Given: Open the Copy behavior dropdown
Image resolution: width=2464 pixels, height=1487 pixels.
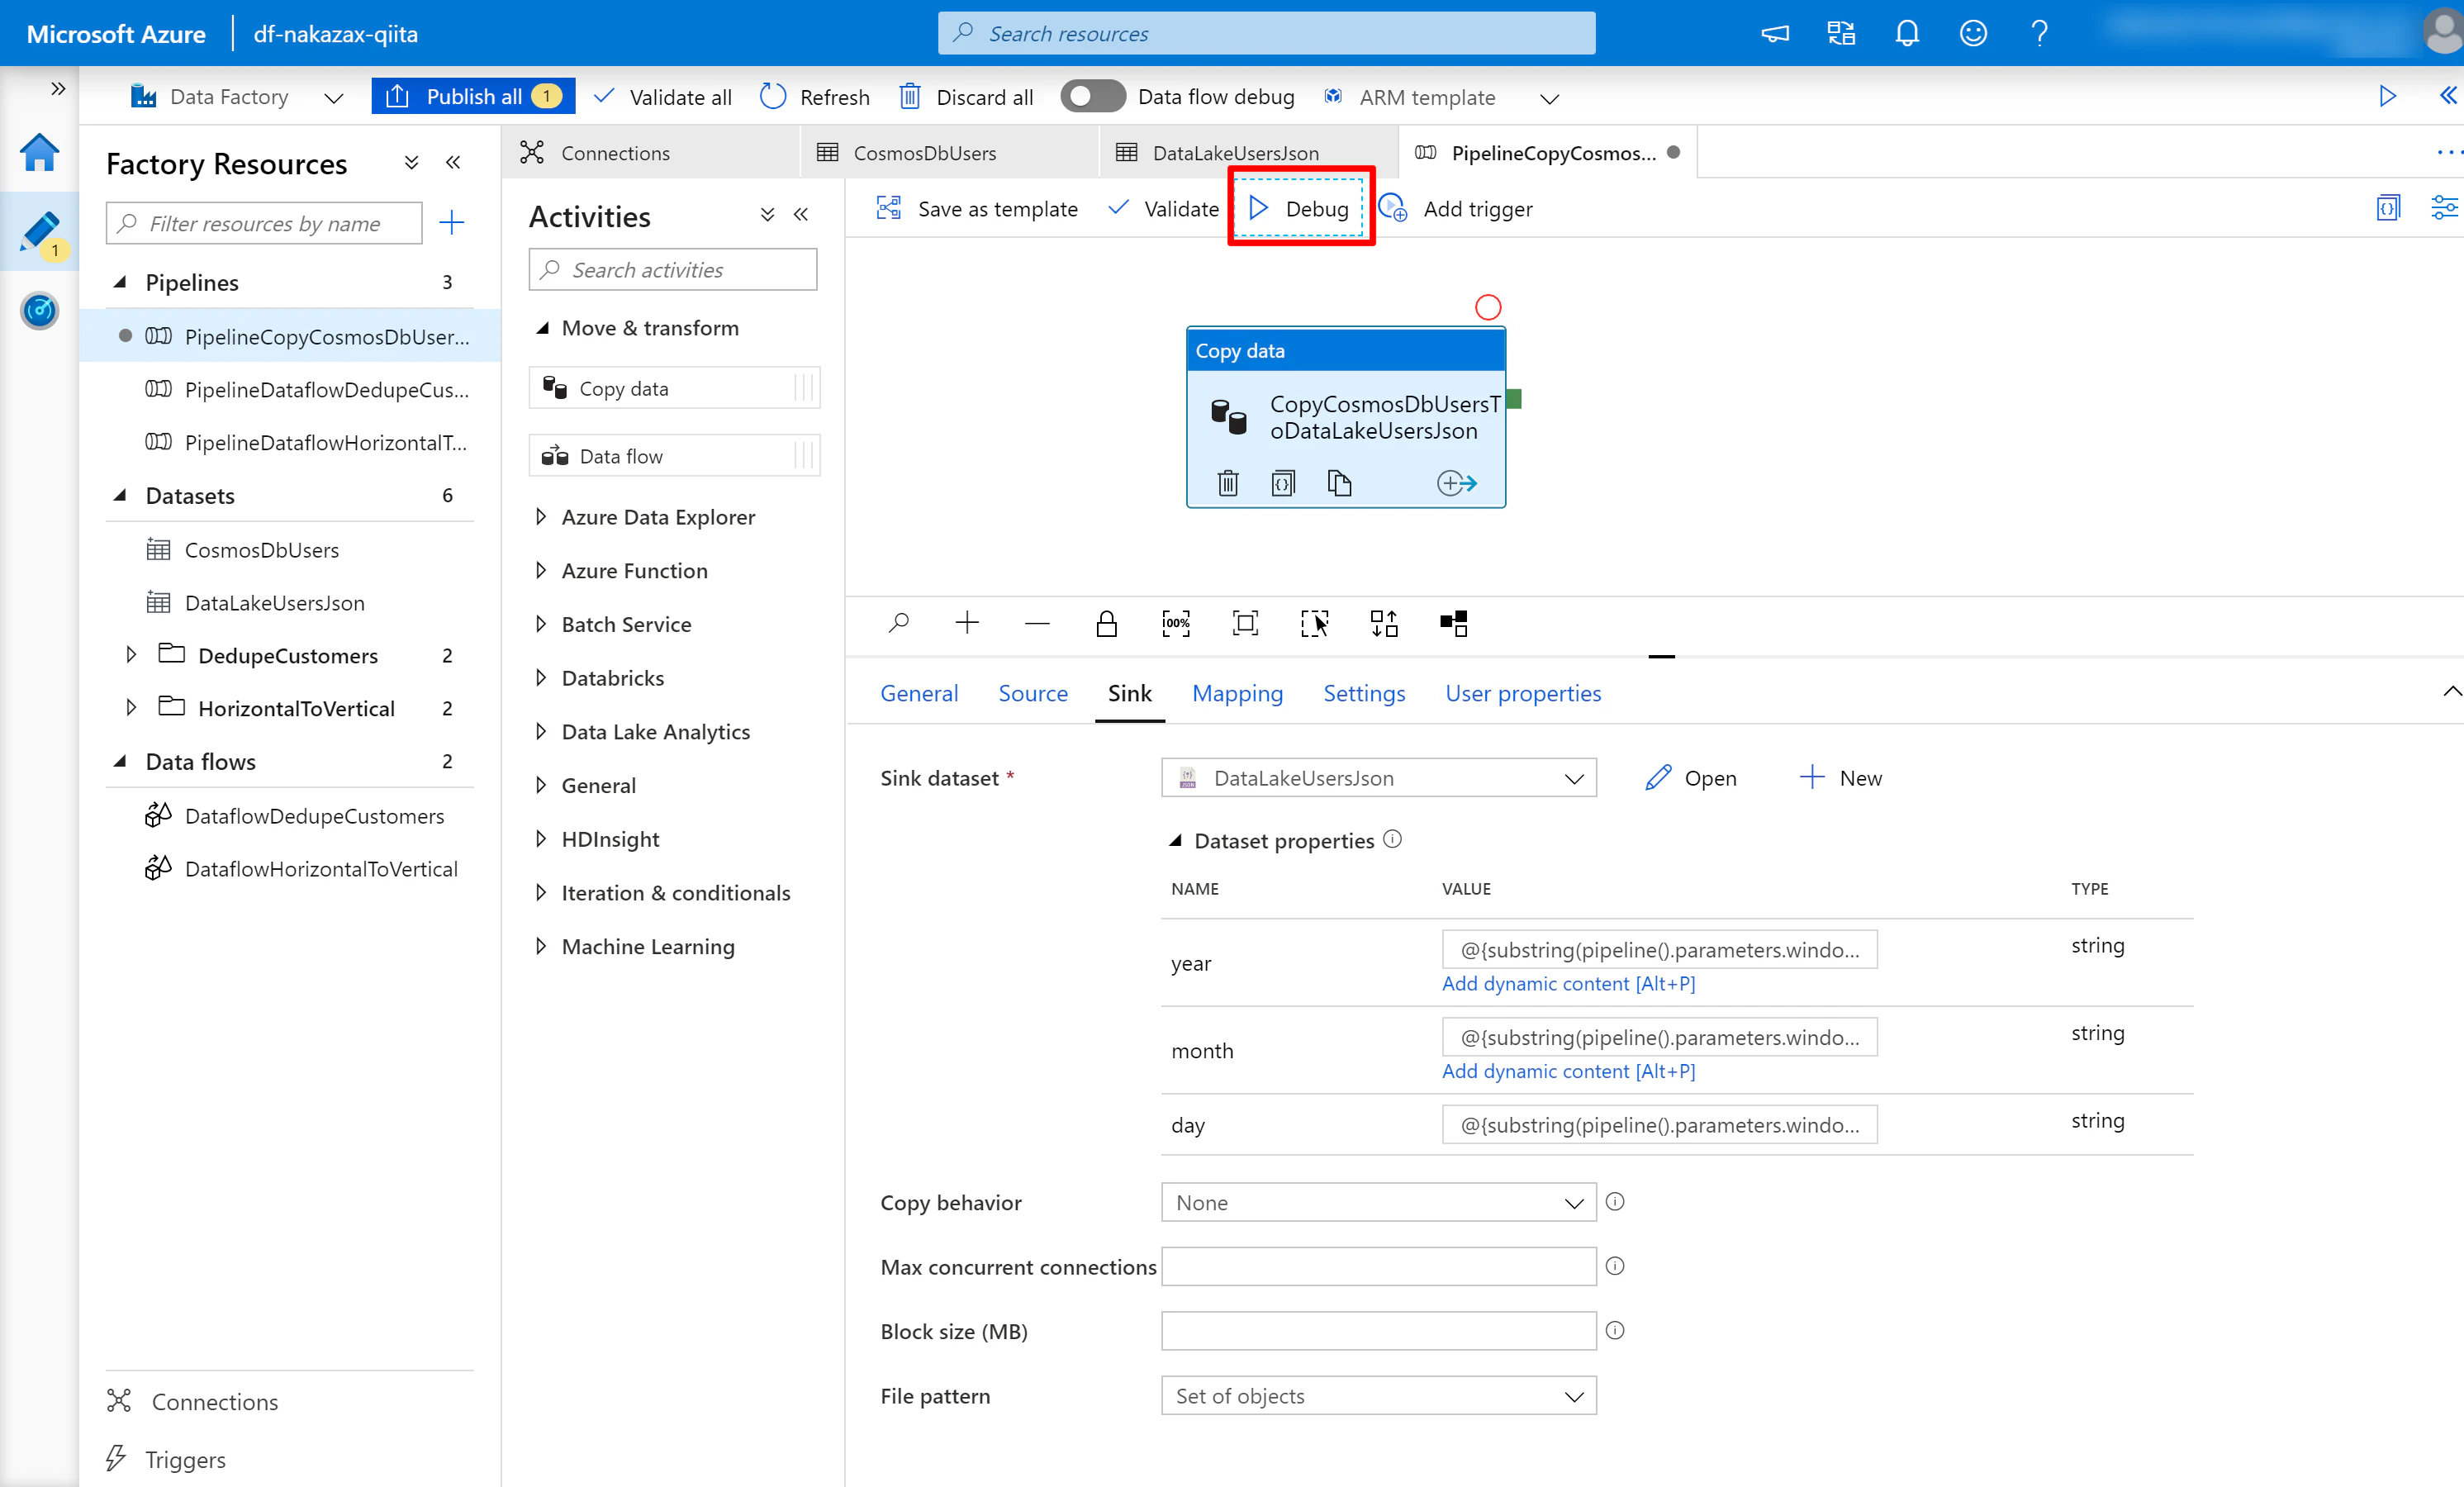Looking at the screenshot, I should click(1378, 1202).
